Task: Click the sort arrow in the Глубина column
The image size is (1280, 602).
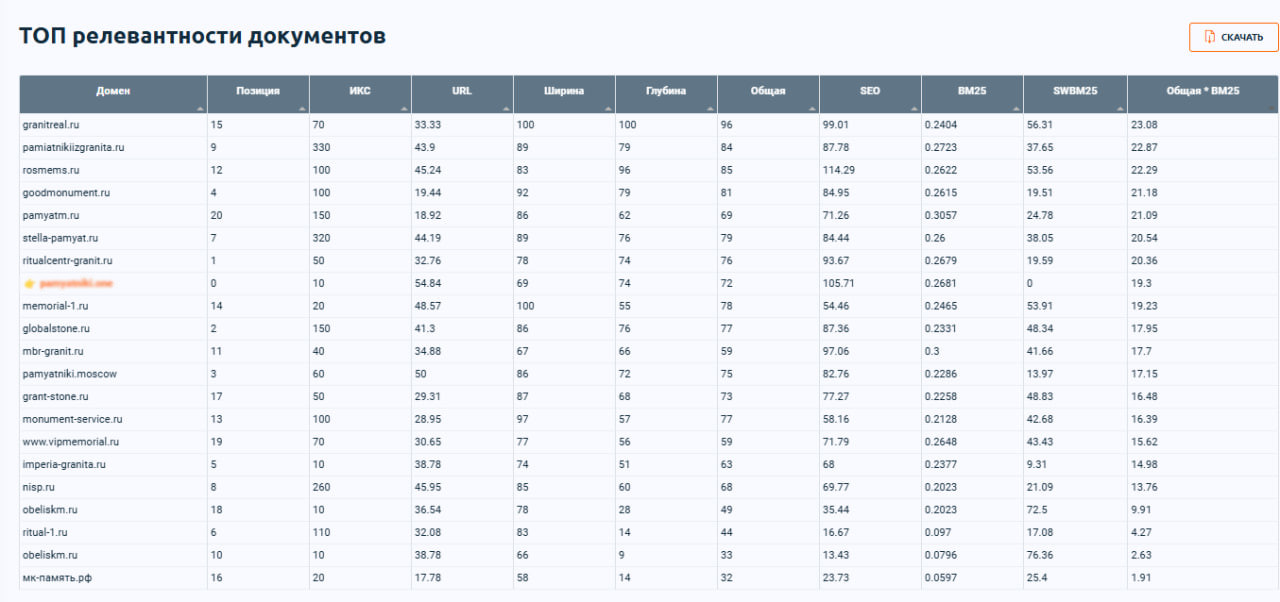Action: (x=710, y=107)
